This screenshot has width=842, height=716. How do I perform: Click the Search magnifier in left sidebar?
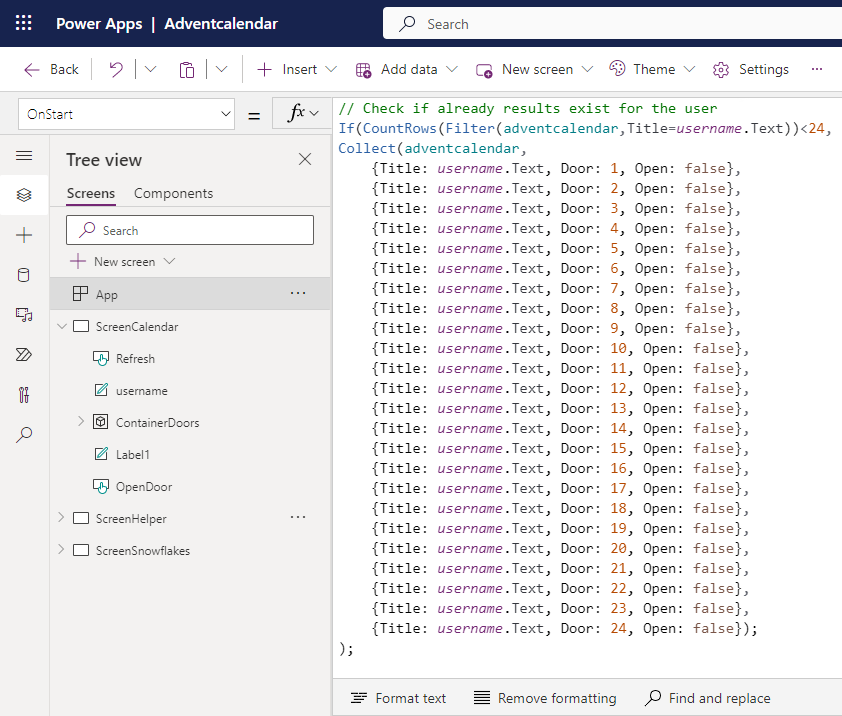[x=24, y=435]
